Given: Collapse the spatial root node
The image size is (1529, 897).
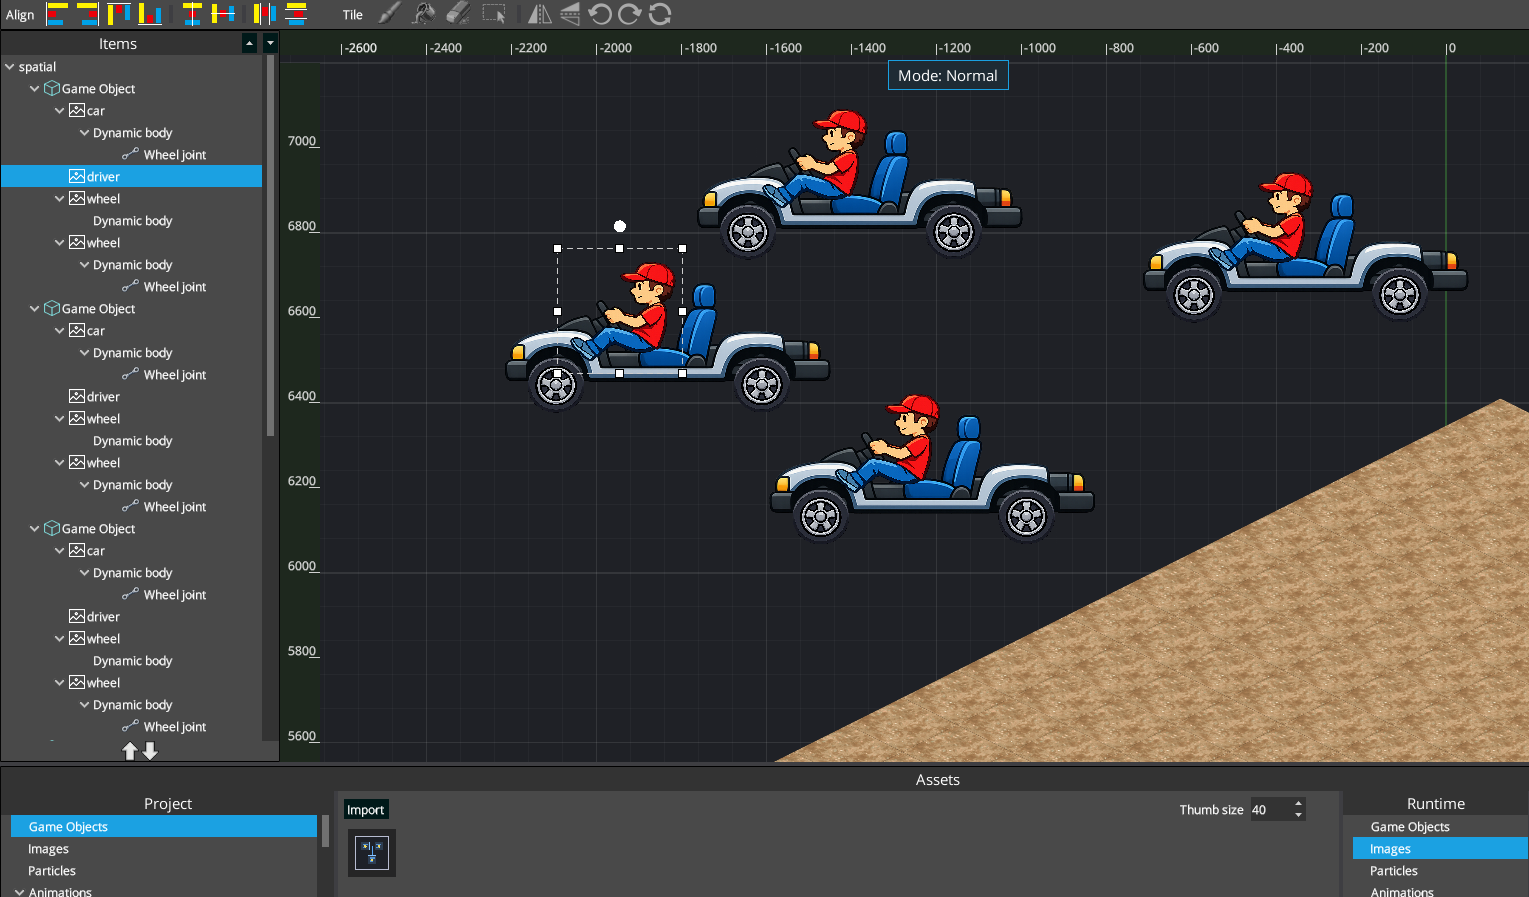Looking at the screenshot, I should (10, 67).
